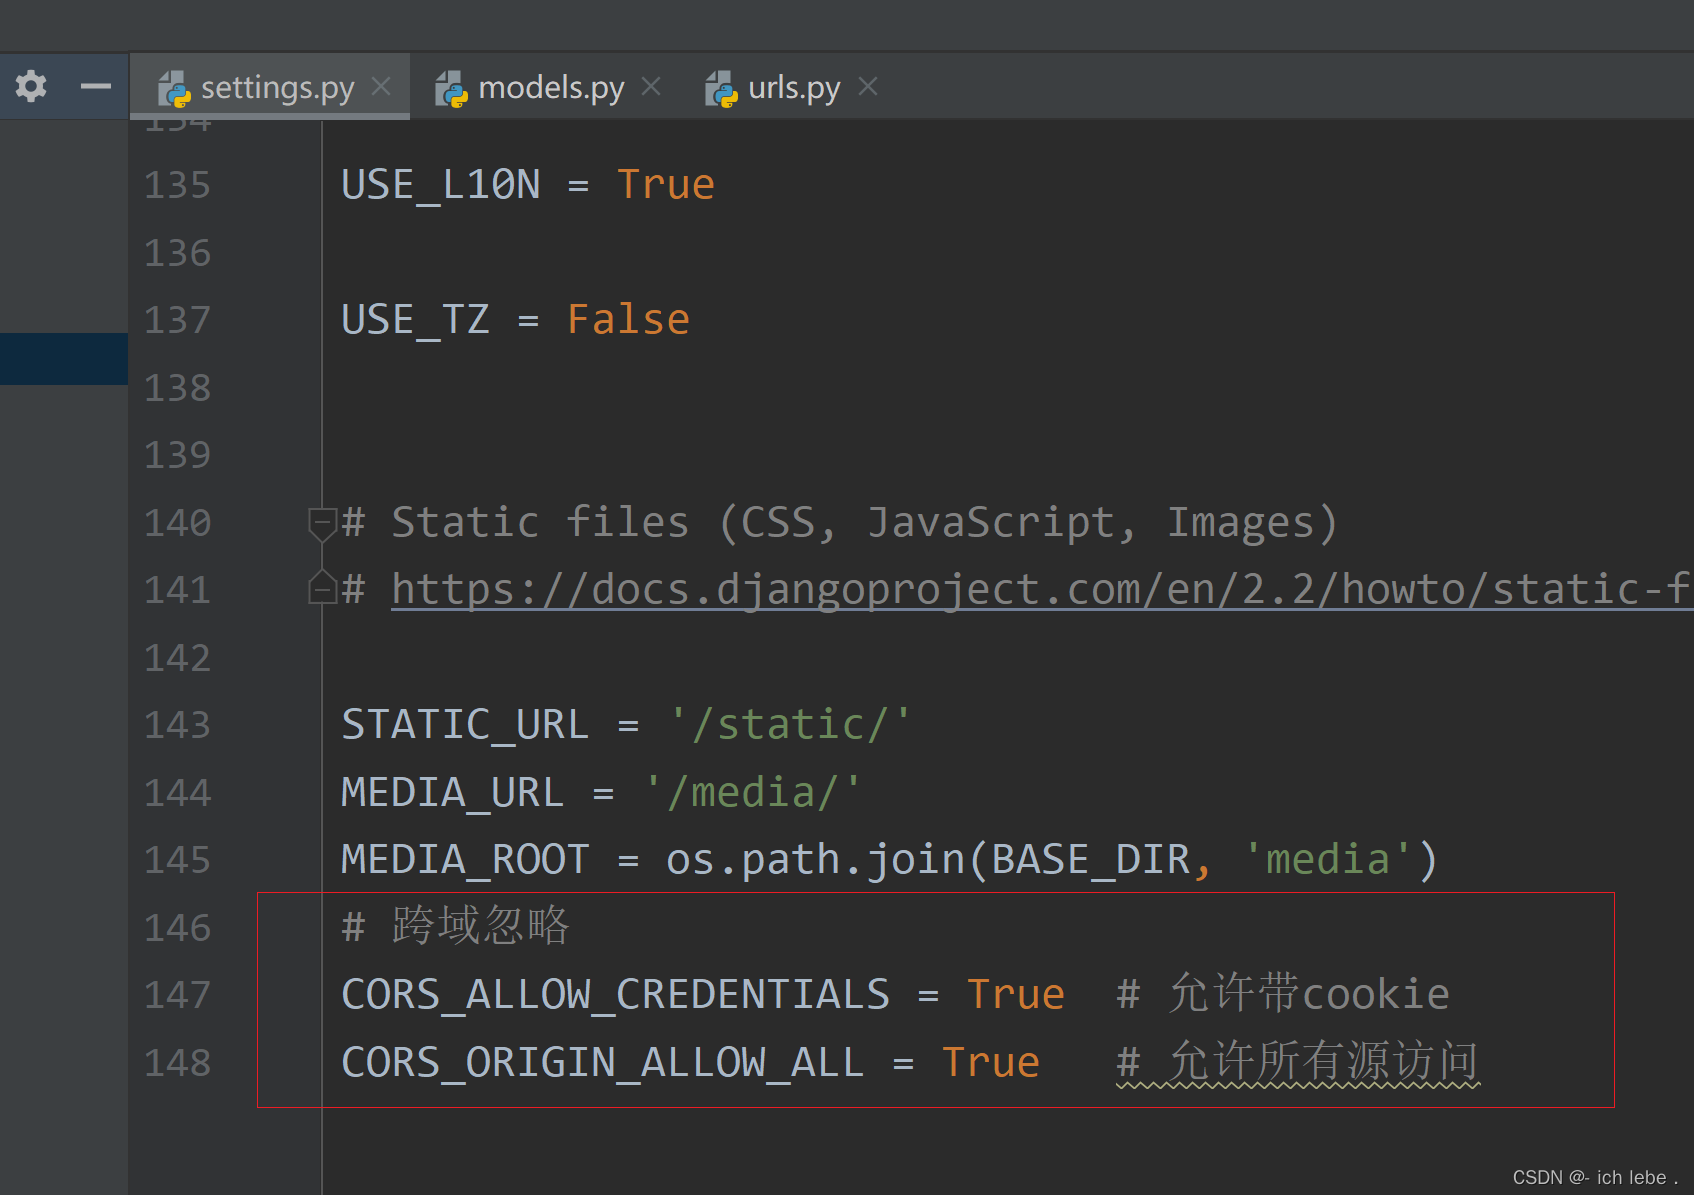Viewport: 1694px width, 1195px height.
Task: Click line number 146 in the gutter
Action: (x=177, y=928)
